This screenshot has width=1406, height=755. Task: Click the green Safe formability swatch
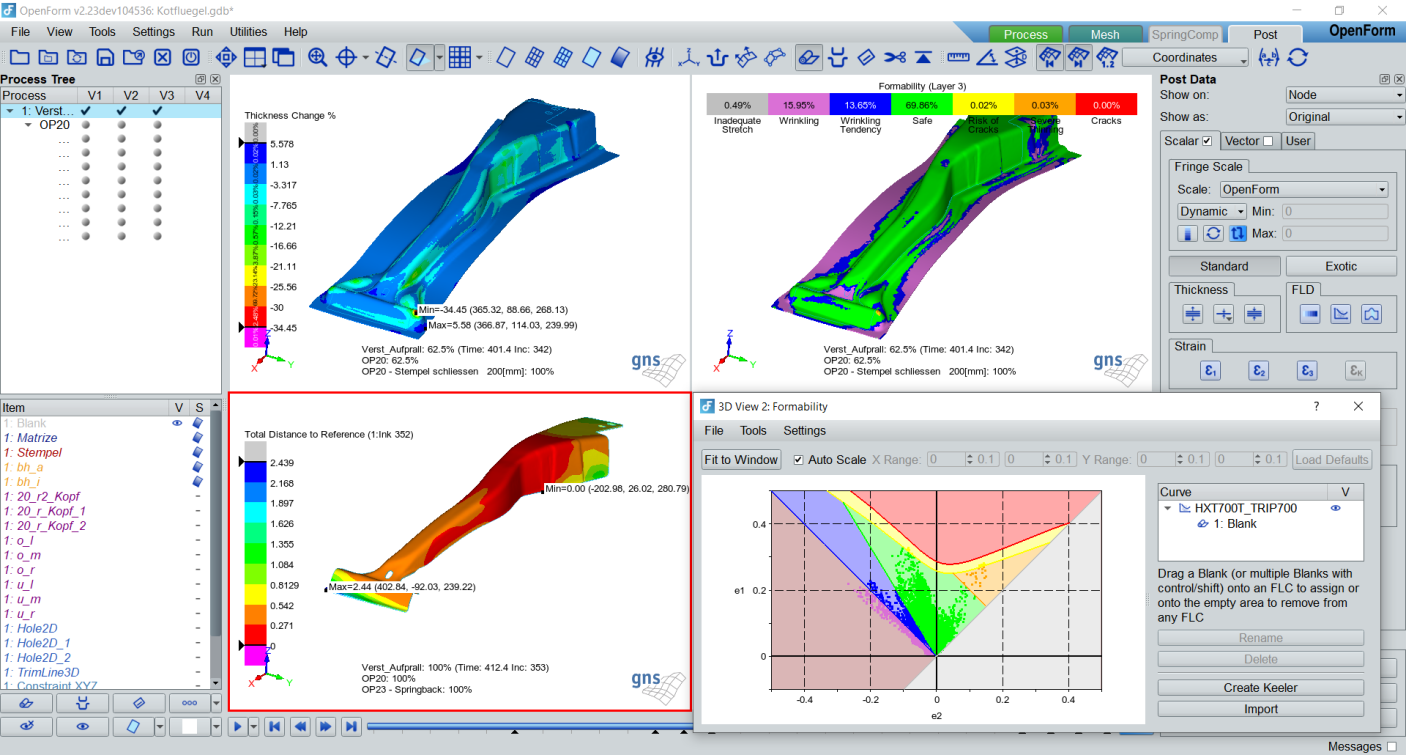coord(922,105)
